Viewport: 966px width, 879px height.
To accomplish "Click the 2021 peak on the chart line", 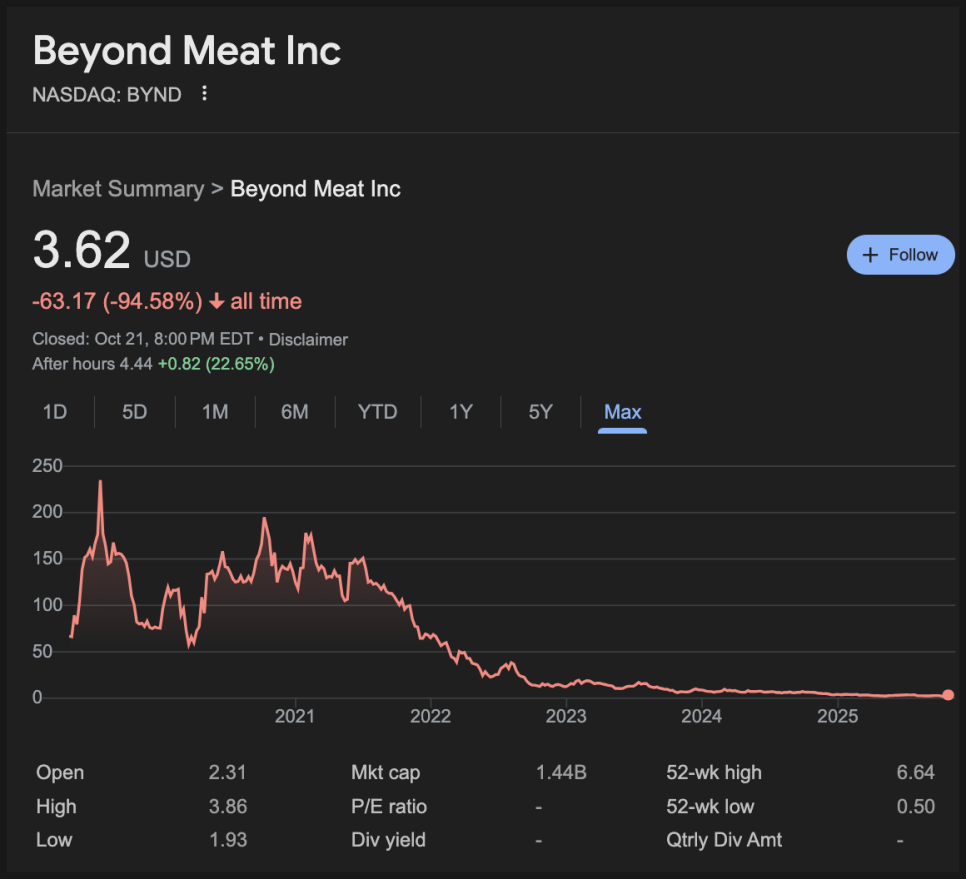I will click(306, 534).
